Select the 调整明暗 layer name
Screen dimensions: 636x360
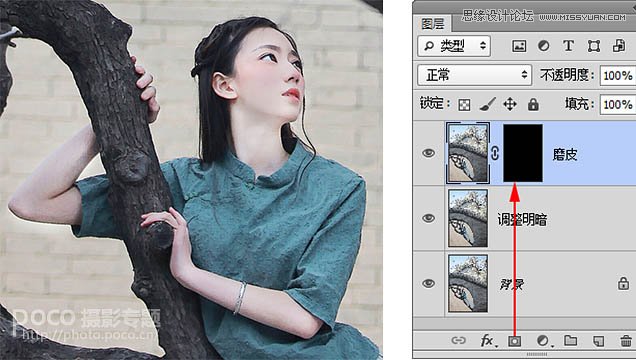(x=522, y=219)
